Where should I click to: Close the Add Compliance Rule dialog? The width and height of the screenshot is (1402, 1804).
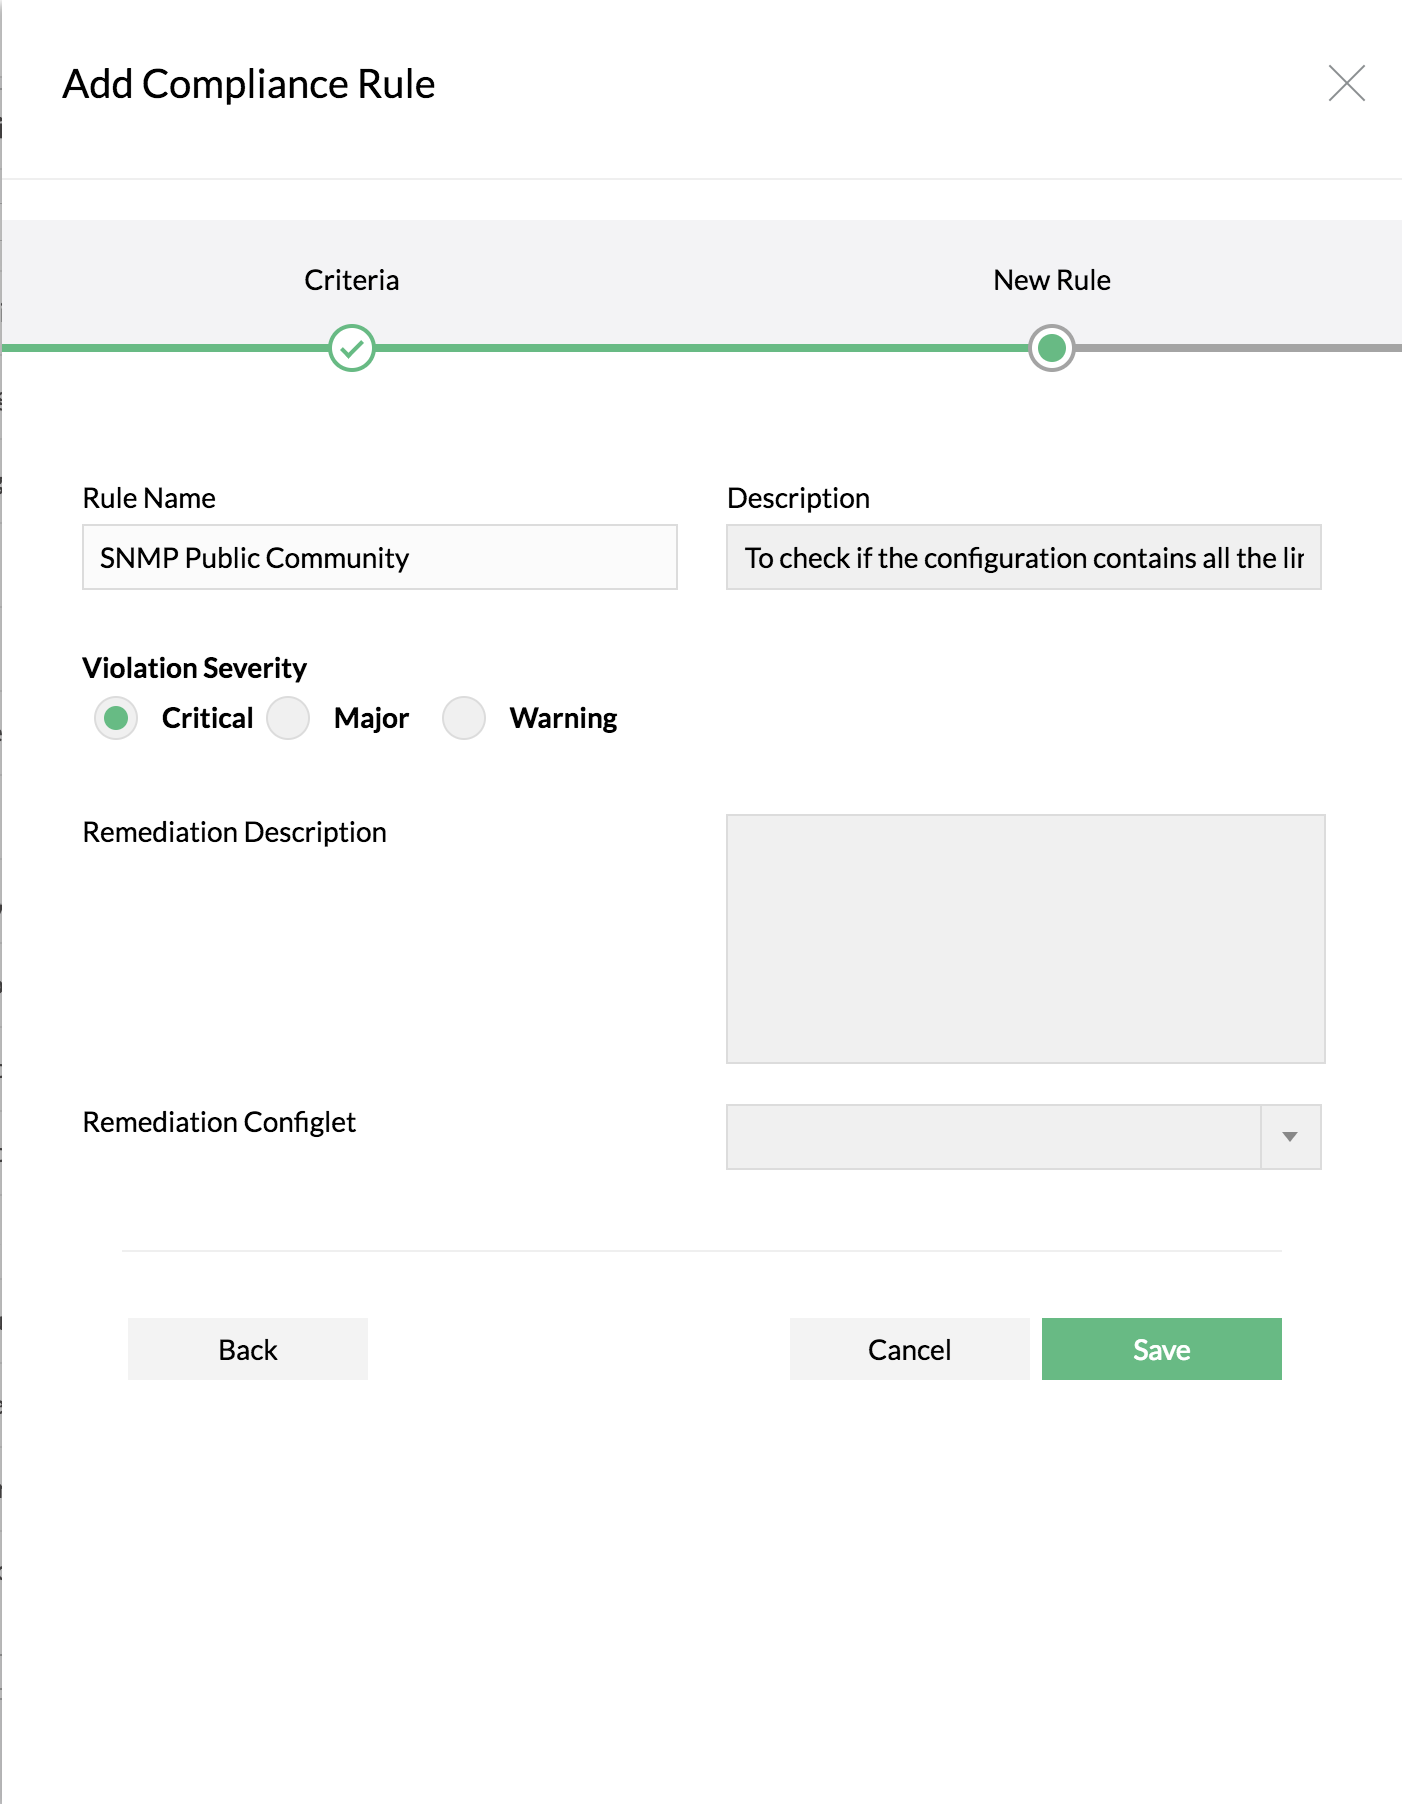1346,83
